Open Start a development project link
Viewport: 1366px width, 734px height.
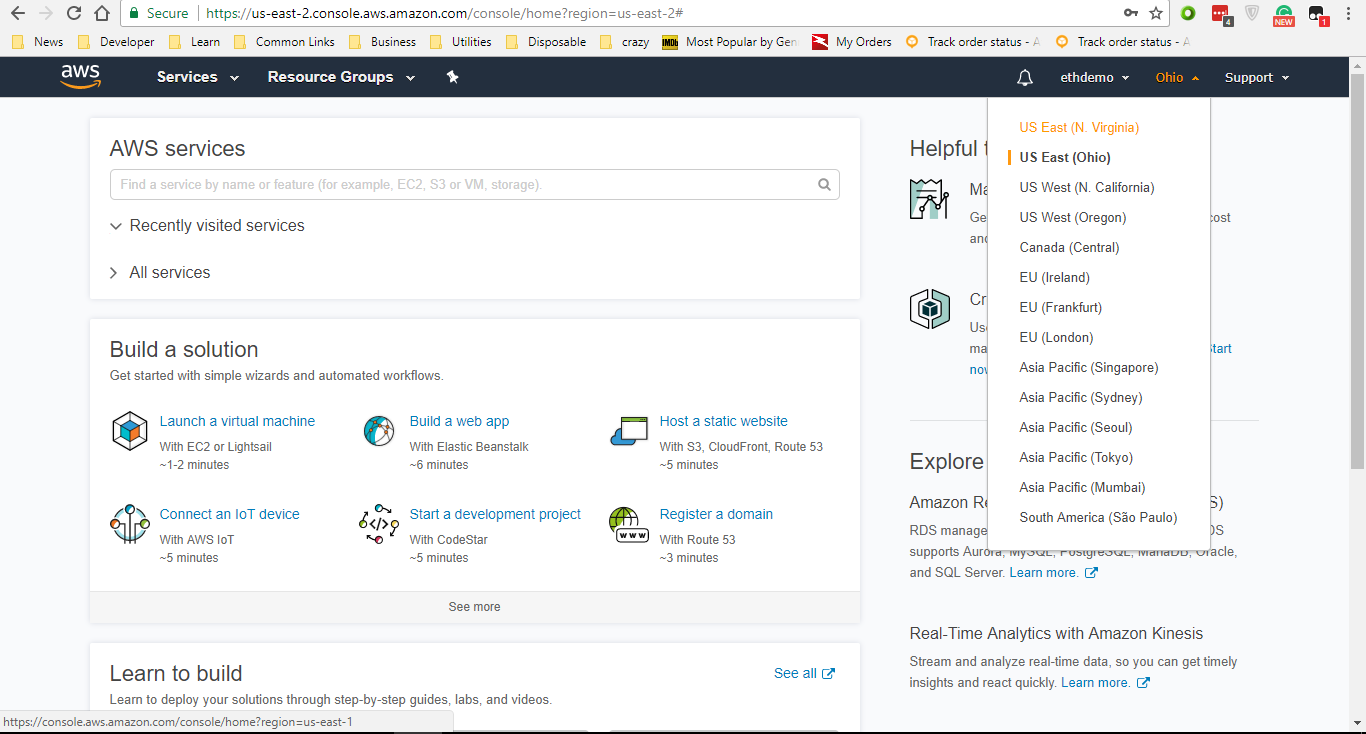point(495,514)
